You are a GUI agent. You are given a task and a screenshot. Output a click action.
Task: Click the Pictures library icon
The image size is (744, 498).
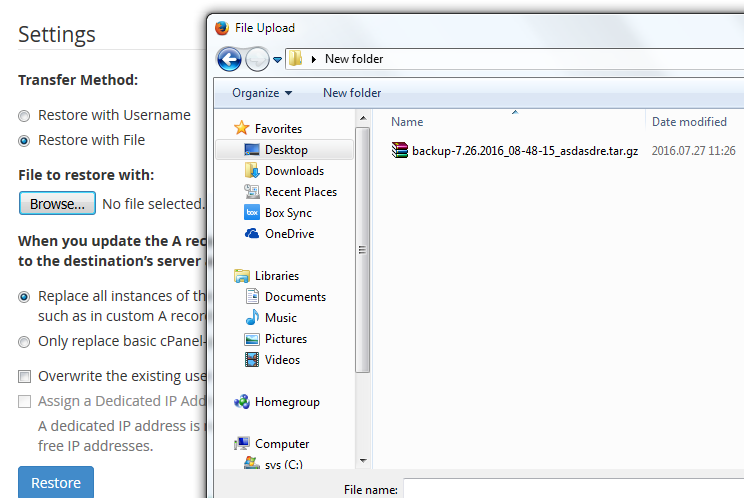252,339
